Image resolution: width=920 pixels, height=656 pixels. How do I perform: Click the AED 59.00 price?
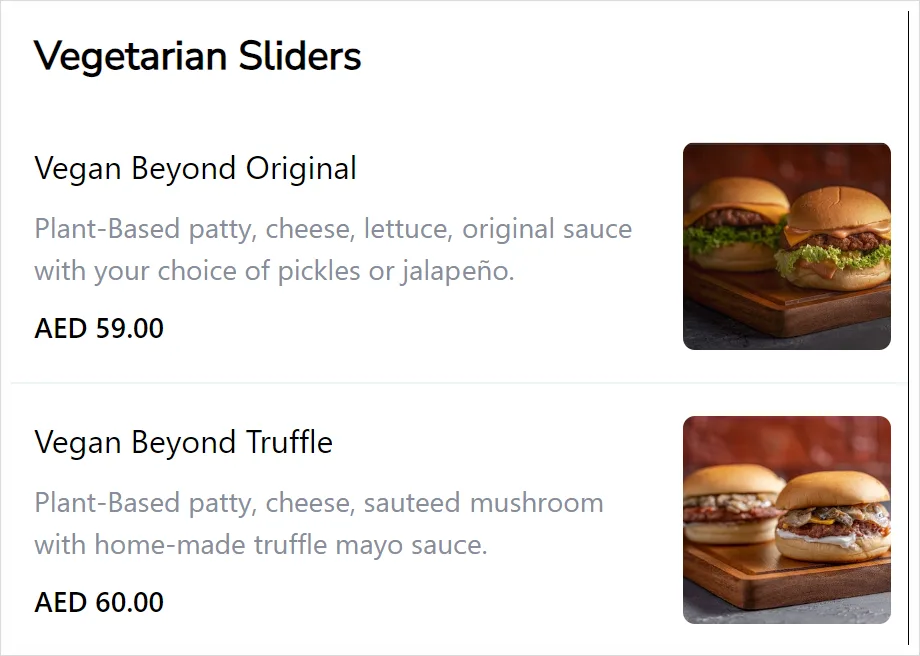coord(99,328)
